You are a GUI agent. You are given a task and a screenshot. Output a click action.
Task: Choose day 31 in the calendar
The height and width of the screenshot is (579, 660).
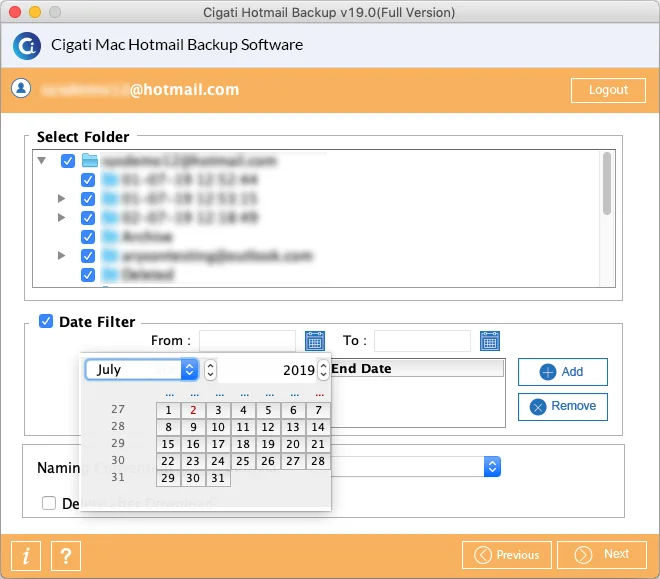click(x=218, y=478)
